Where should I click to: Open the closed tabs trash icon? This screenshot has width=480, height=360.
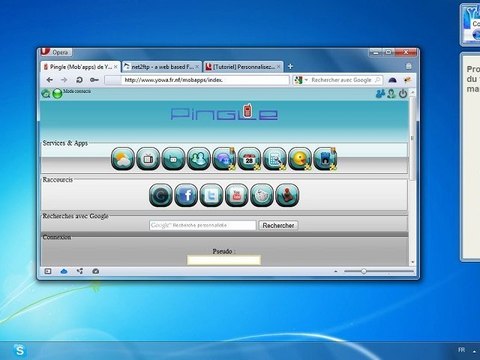(409, 66)
